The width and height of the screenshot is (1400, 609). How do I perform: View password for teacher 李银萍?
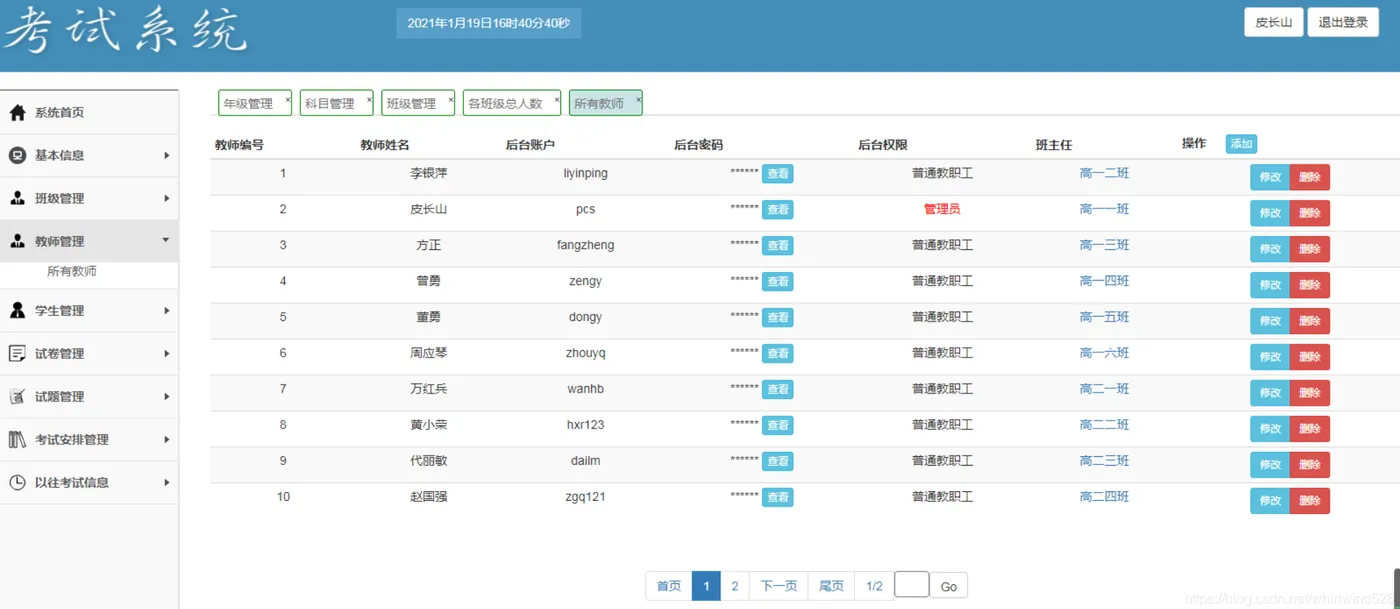coord(778,174)
